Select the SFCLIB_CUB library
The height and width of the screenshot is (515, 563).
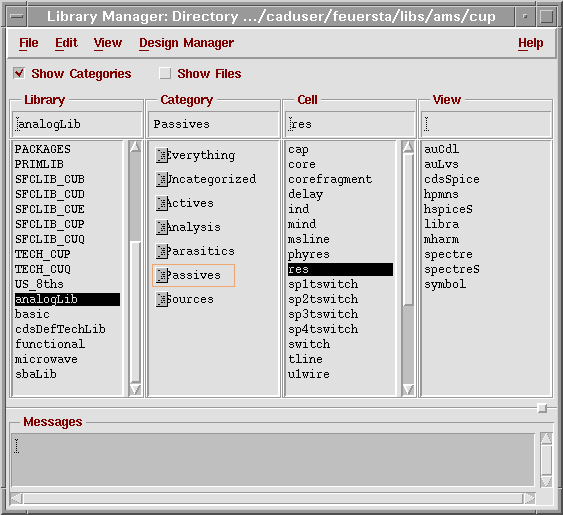(x=50, y=179)
